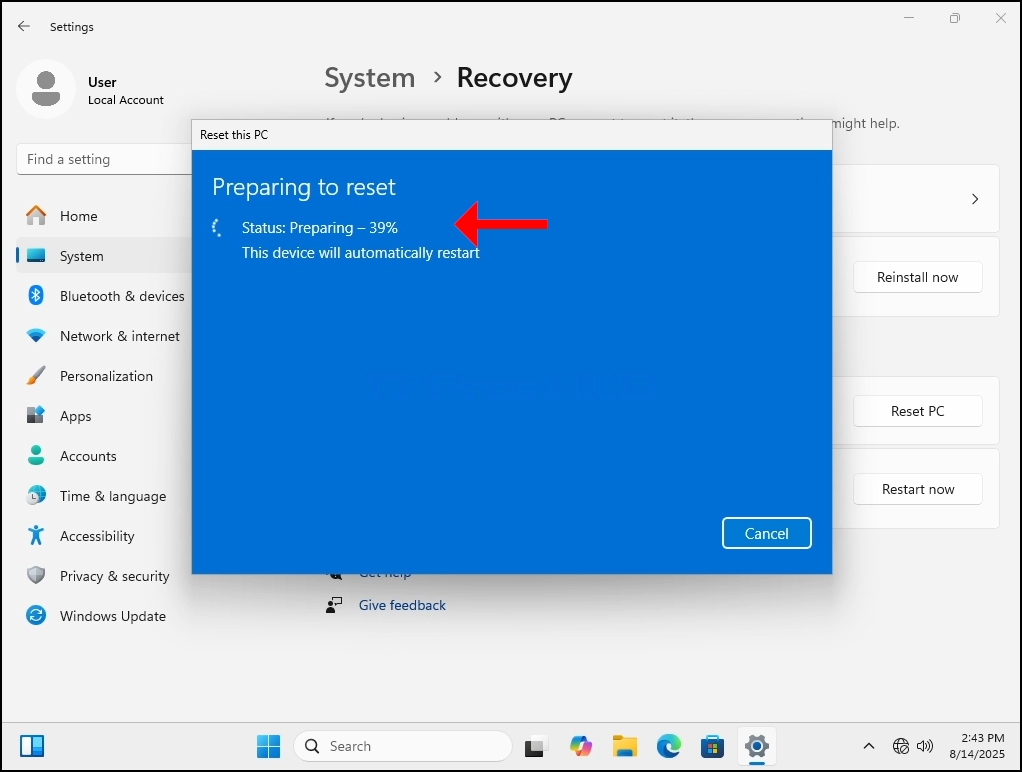Click the Restart now button
1022x772 pixels.
point(917,489)
